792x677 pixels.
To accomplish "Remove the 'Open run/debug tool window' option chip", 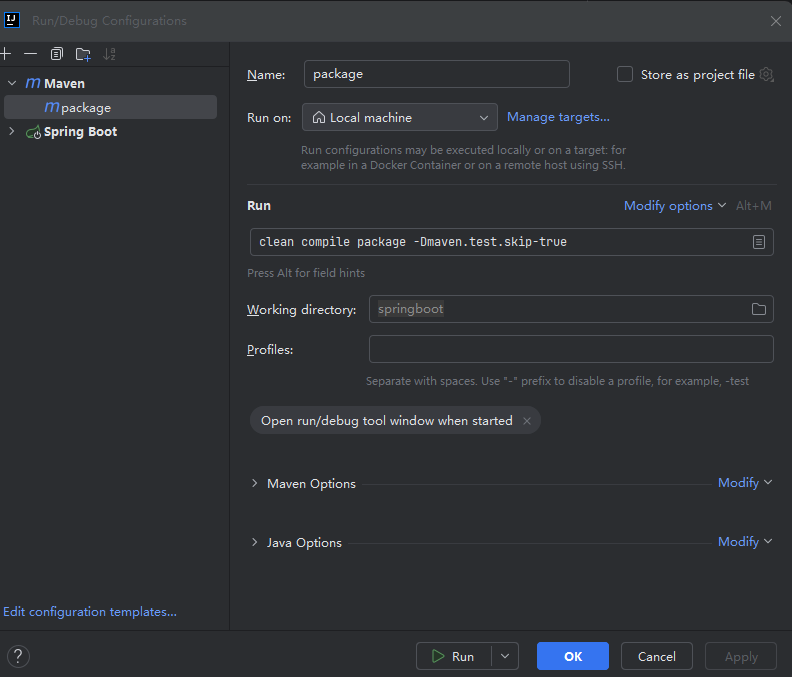I will (527, 421).
